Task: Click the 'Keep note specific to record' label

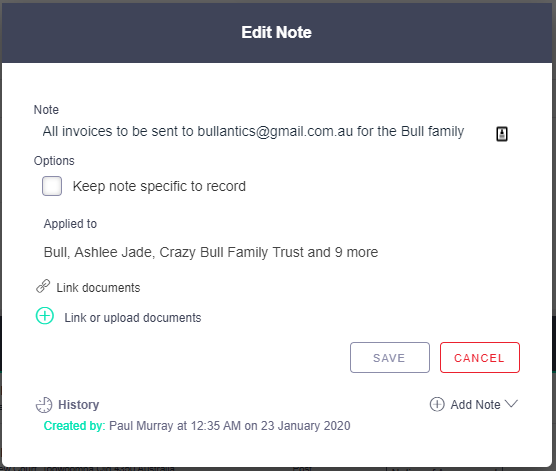Action: 159,186
